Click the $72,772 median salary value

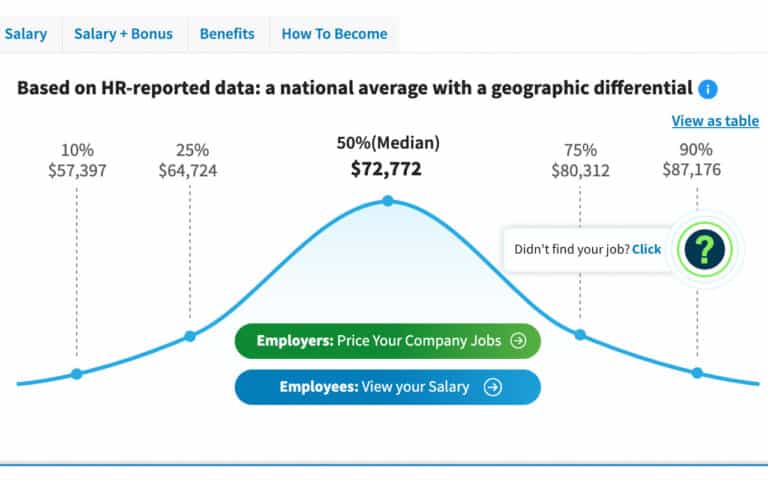pos(386,169)
